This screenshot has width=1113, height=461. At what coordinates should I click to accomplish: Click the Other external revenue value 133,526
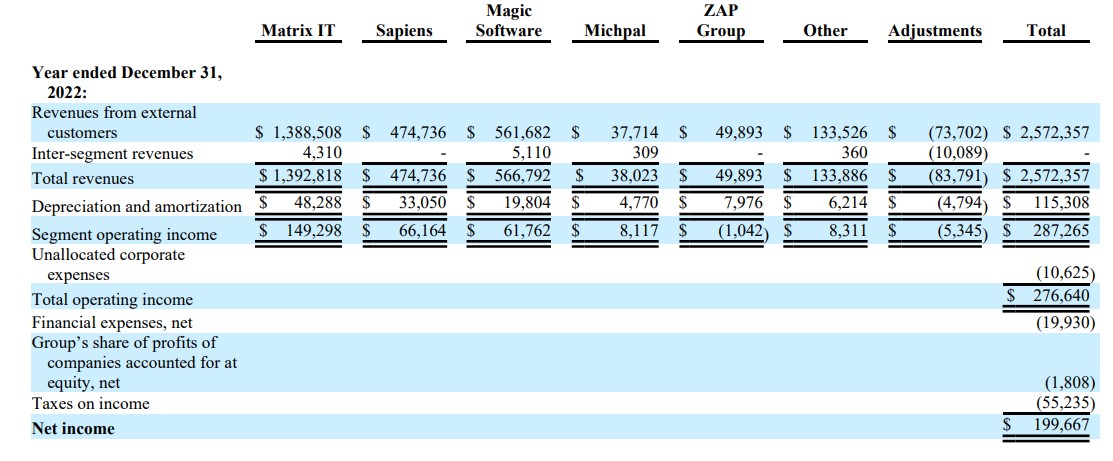(x=840, y=132)
